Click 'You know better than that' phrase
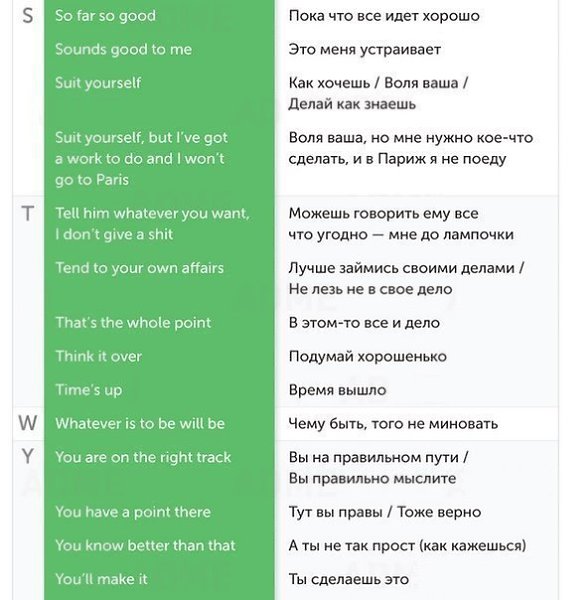 coord(145,545)
